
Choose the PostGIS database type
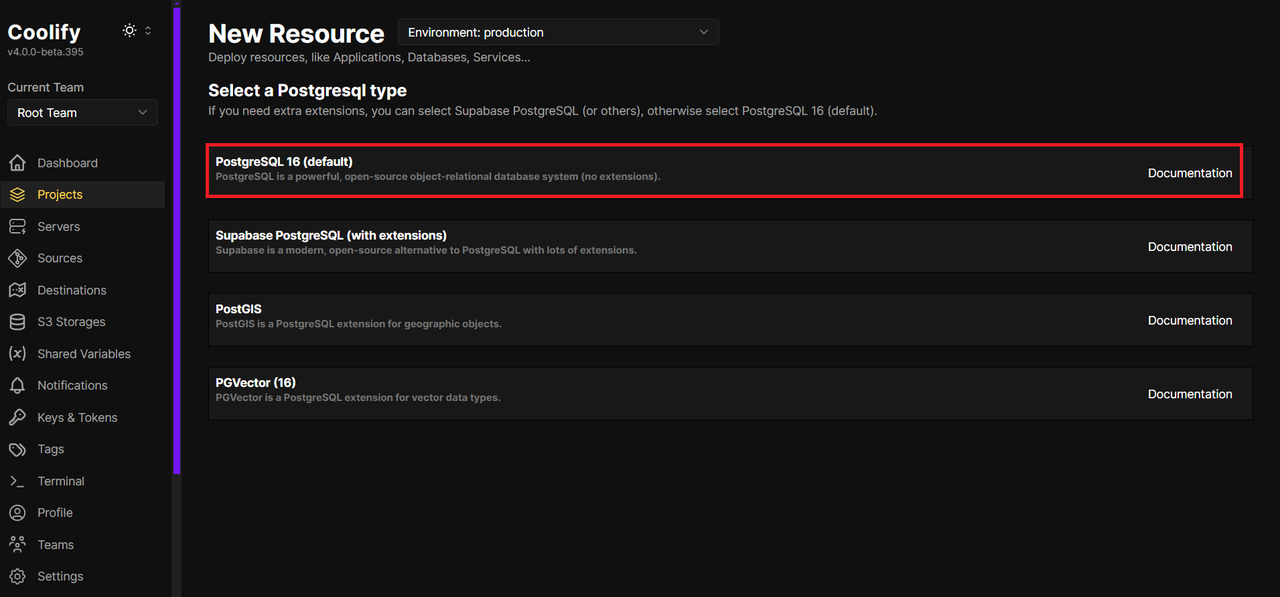tap(730, 320)
